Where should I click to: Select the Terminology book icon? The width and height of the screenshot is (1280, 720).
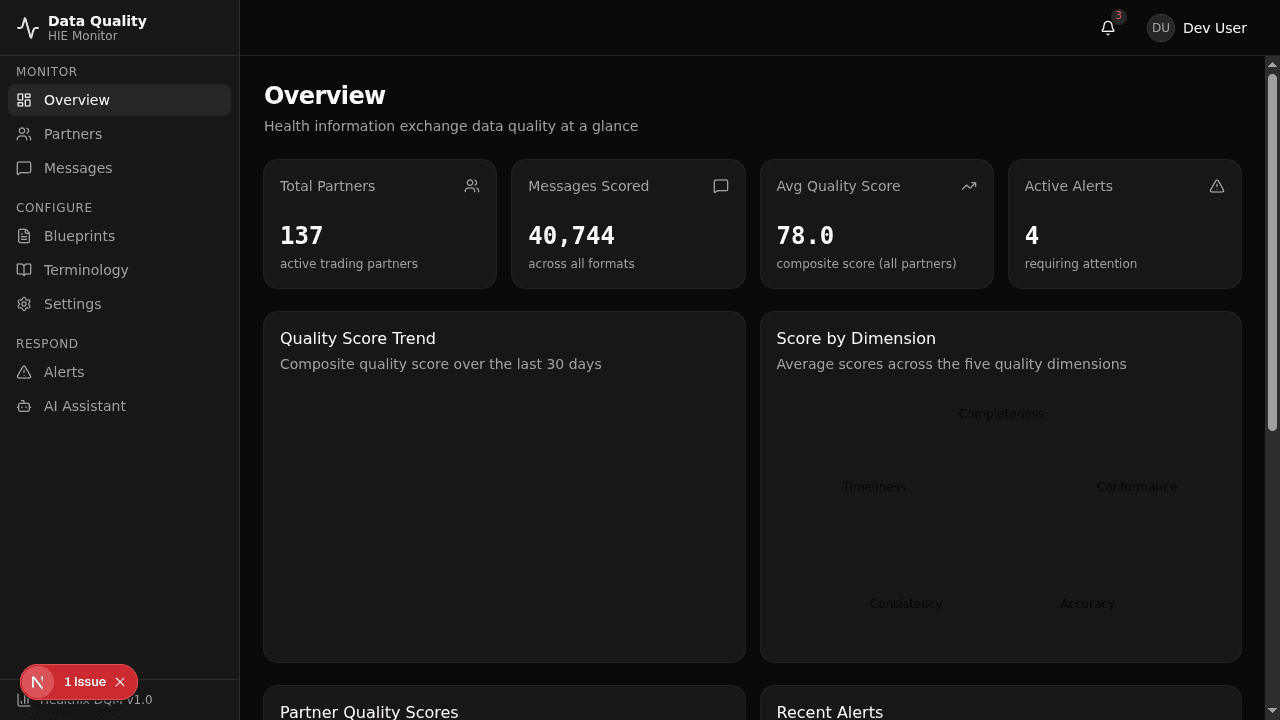tap(24, 270)
